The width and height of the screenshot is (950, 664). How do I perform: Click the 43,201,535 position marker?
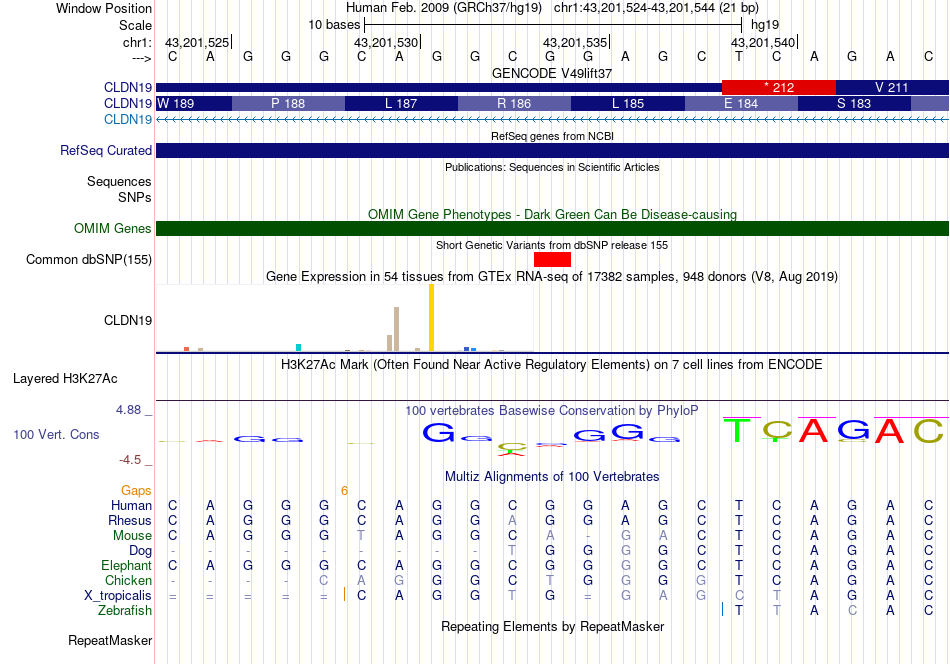575,42
